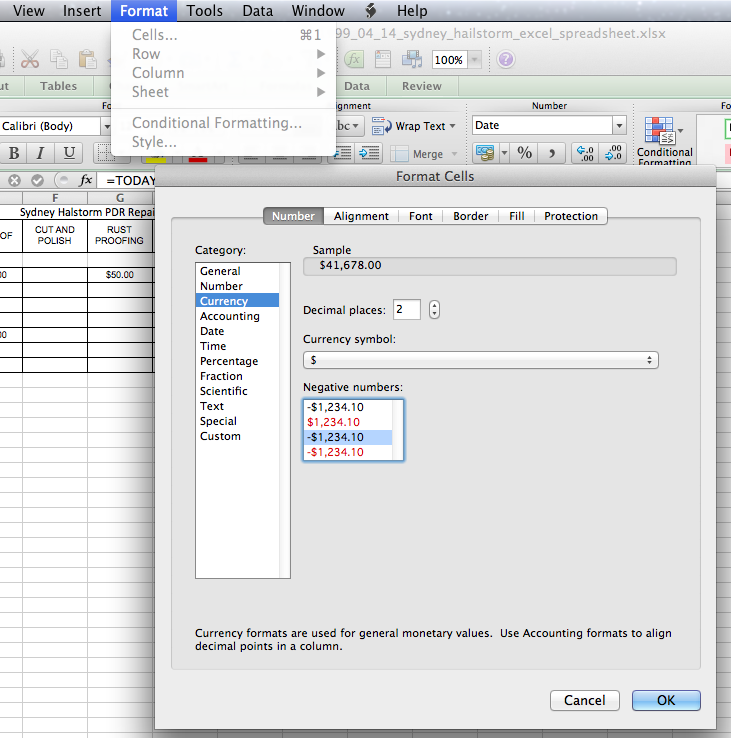
Task: Open the Currency symbol dropdown
Action: [x=480, y=360]
